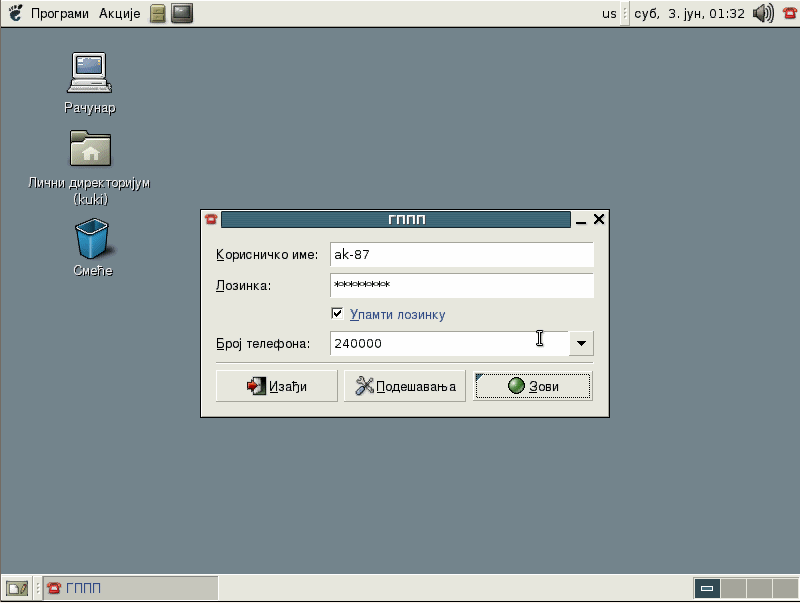Open Подешавања settings button
Image resolution: width=800 pixels, height=604 pixels.
(405, 386)
